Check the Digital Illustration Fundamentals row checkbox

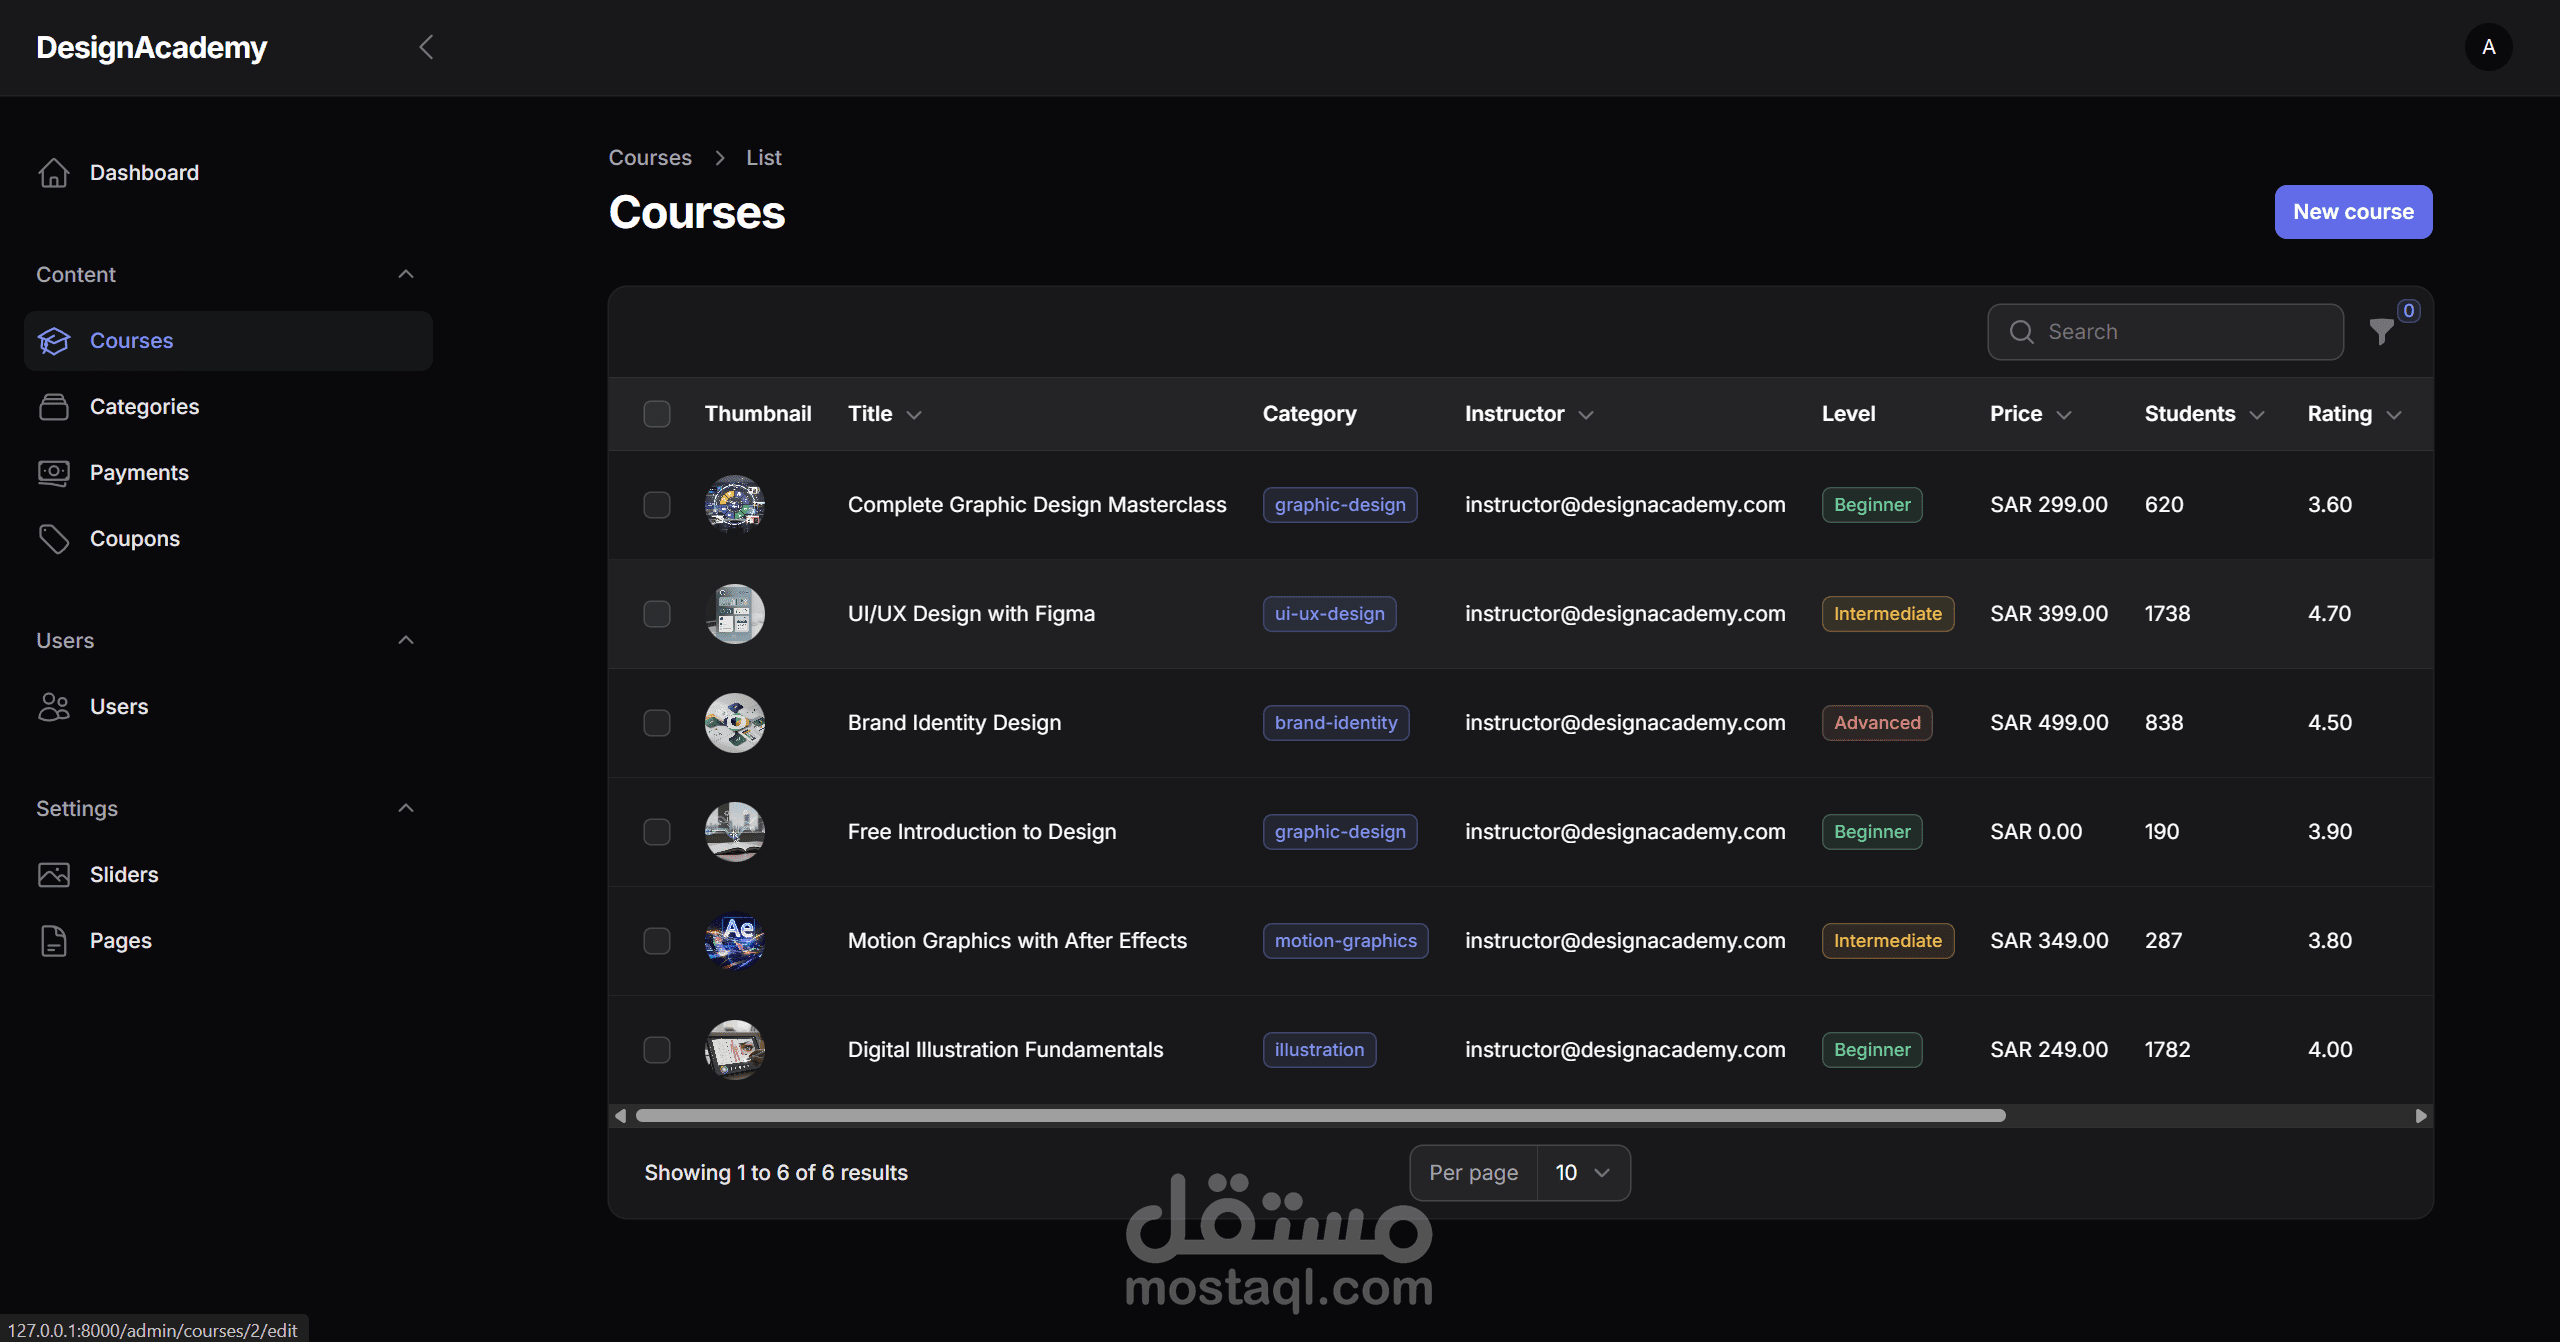coord(657,1050)
